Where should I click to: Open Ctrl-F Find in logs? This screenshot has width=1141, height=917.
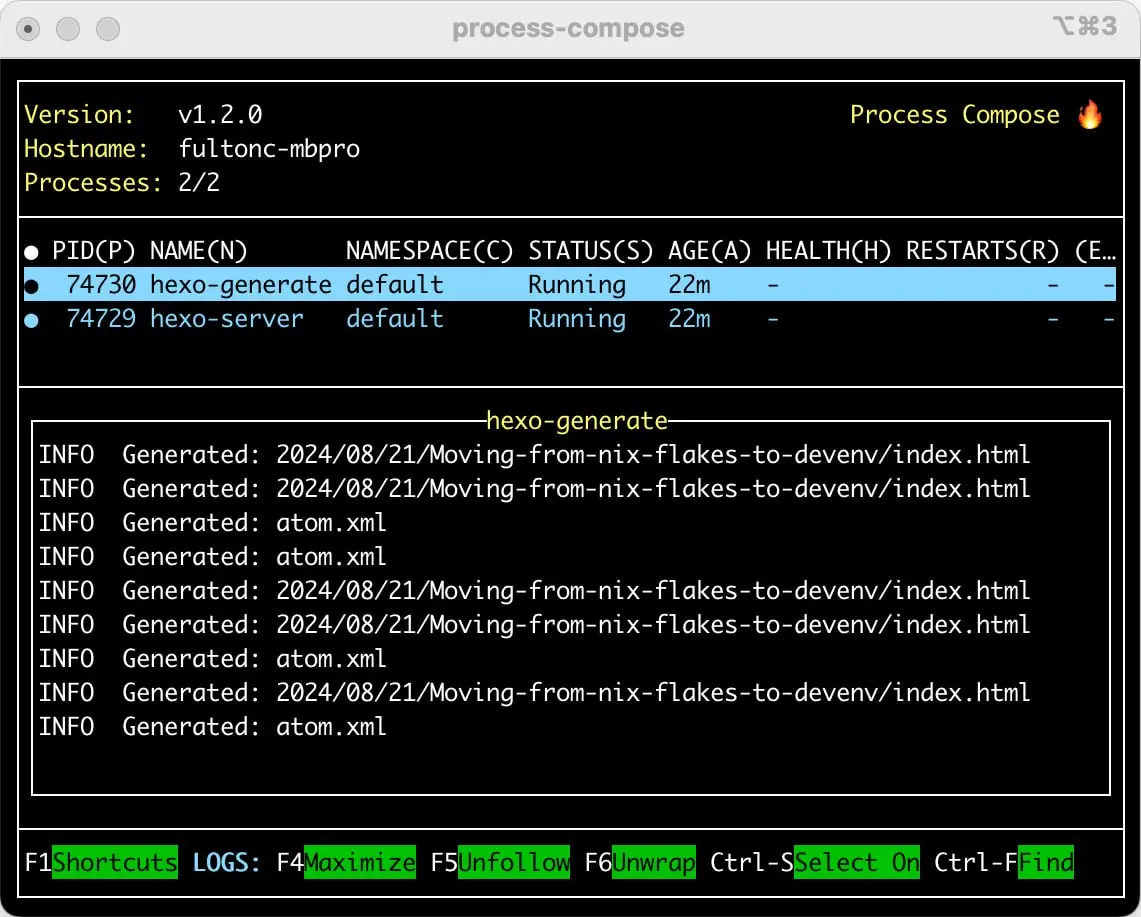point(1003,862)
